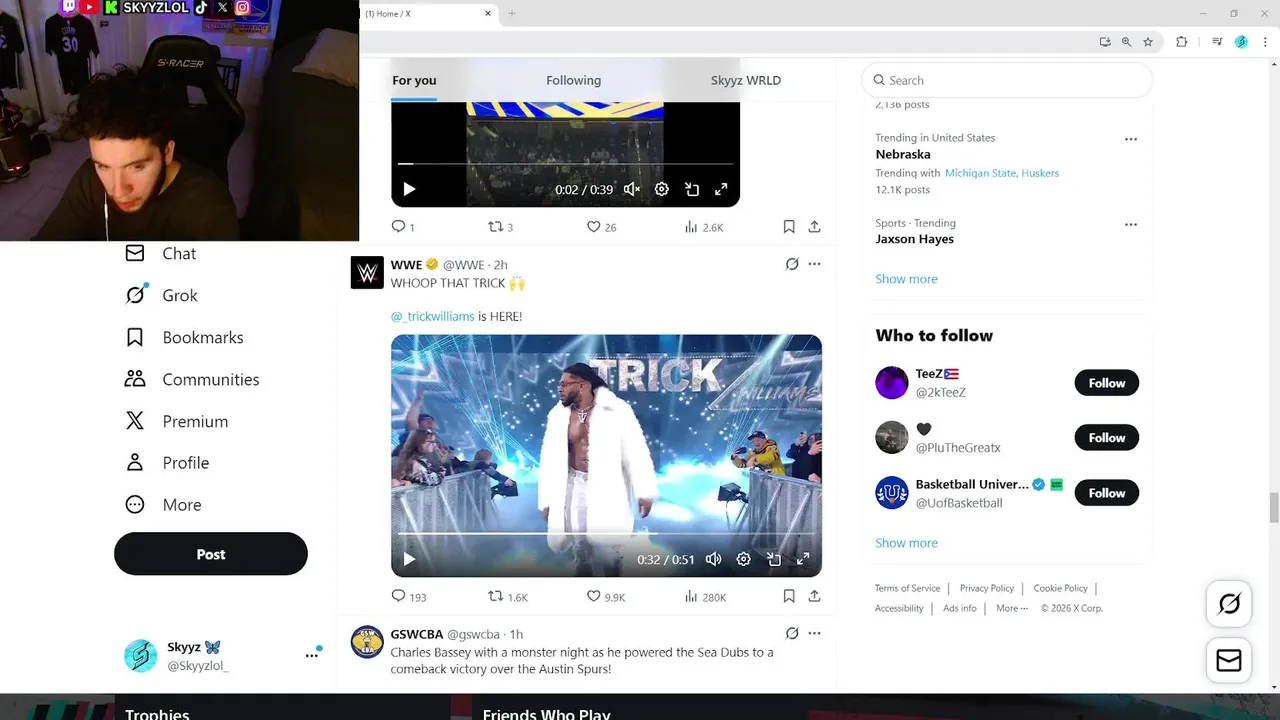Open floating Grok button

(x=1229, y=603)
